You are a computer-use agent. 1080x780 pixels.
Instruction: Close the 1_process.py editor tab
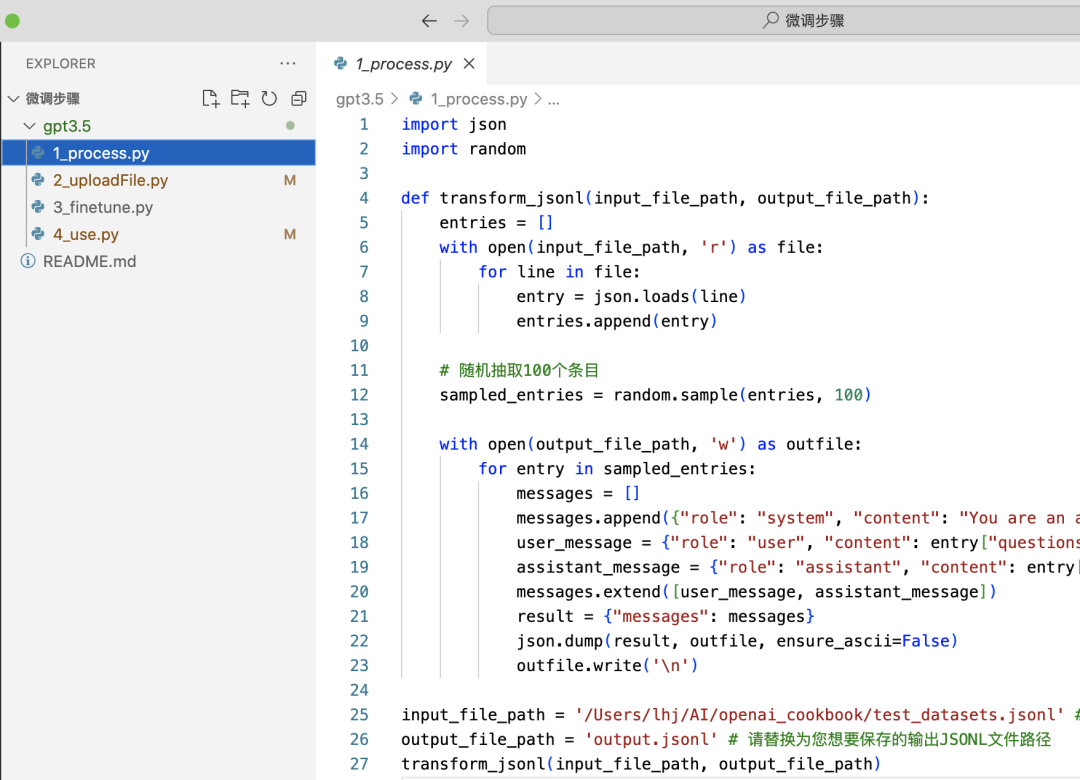coord(469,63)
